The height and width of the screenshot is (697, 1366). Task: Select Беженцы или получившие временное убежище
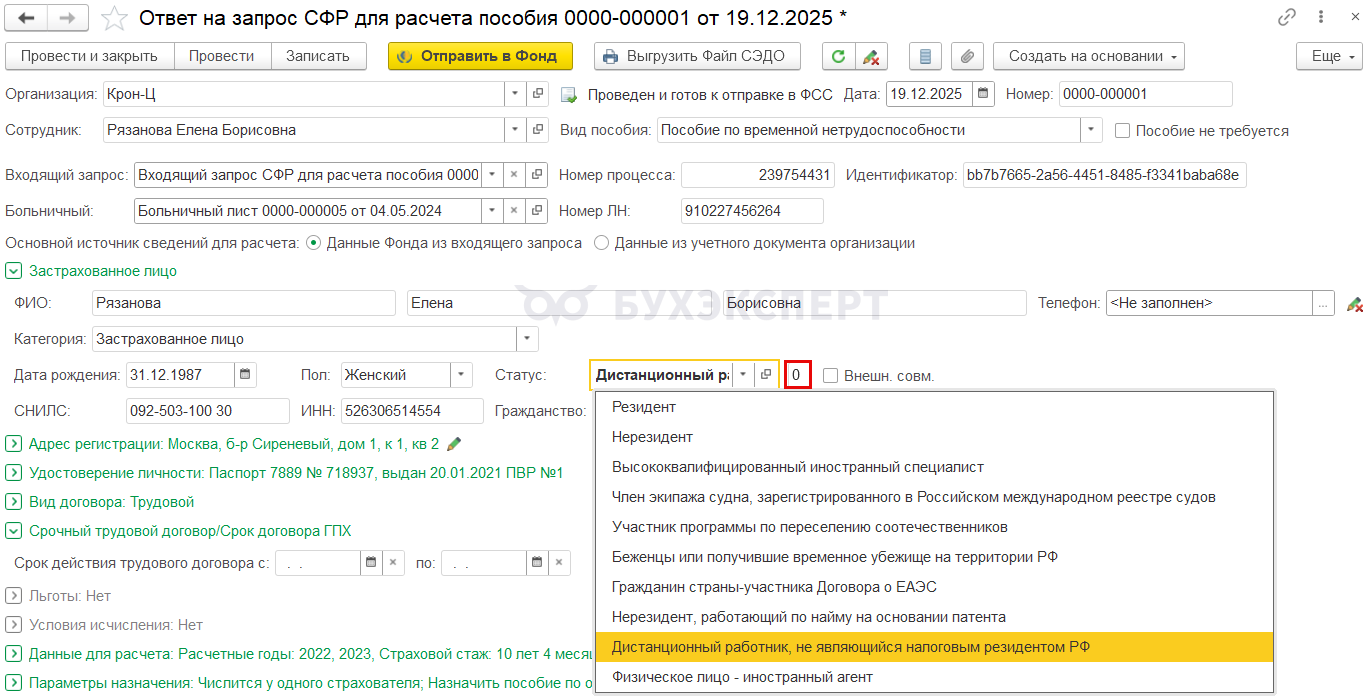(x=934, y=557)
